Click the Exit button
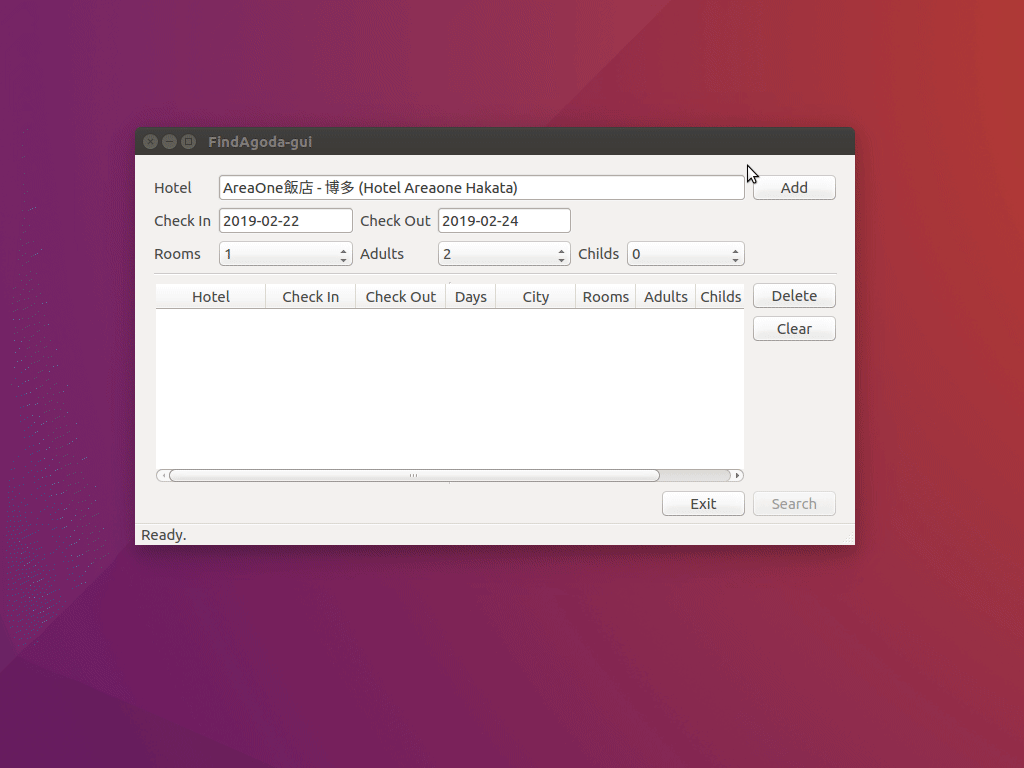 703,504
